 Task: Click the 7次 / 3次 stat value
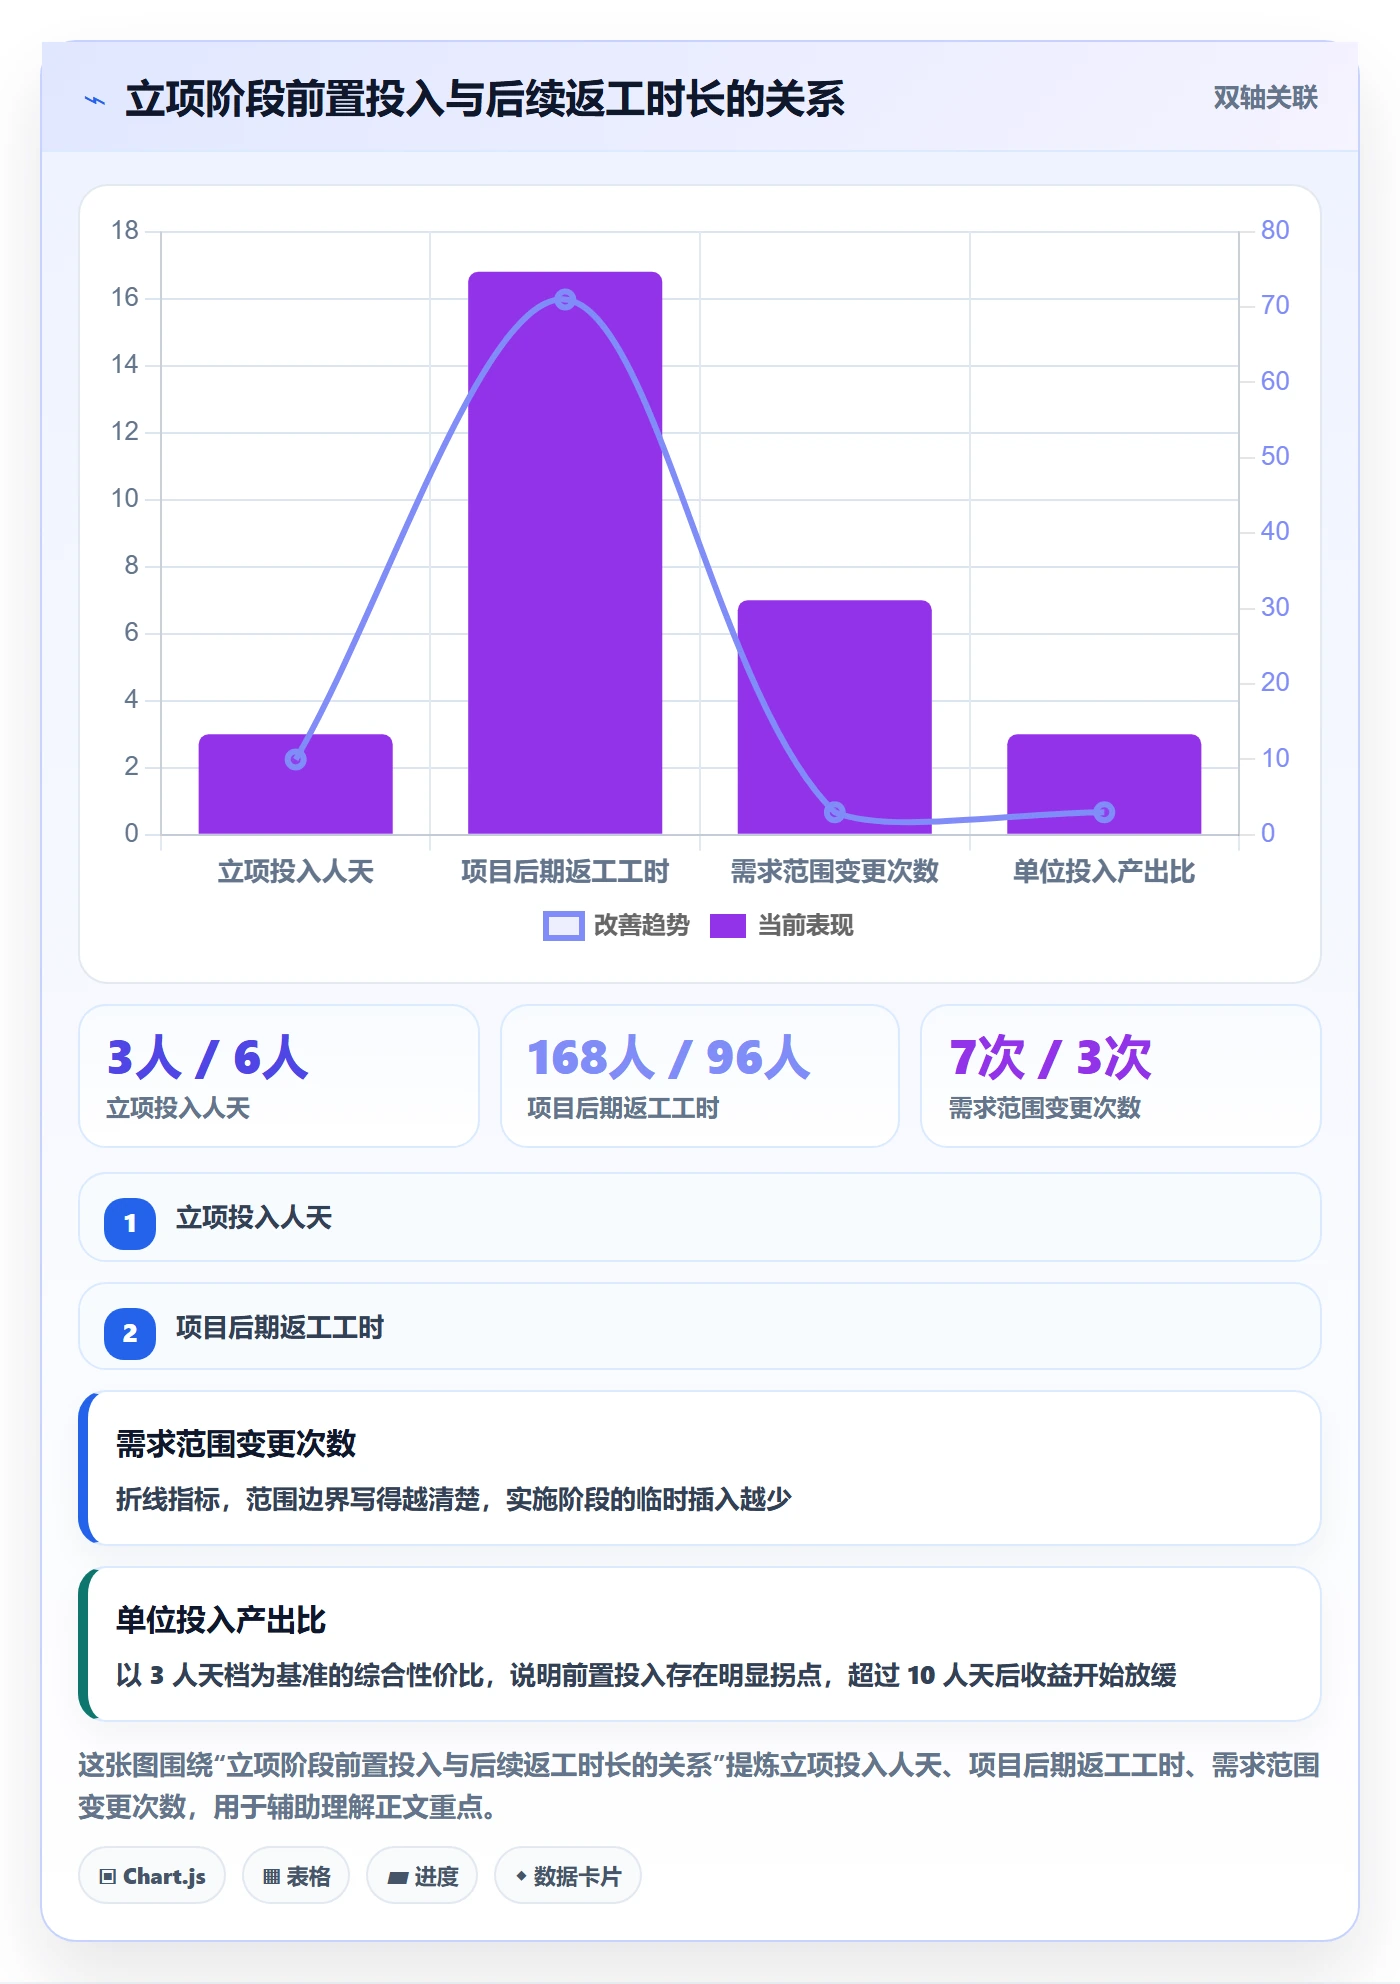click(x=1051, y=1058)
